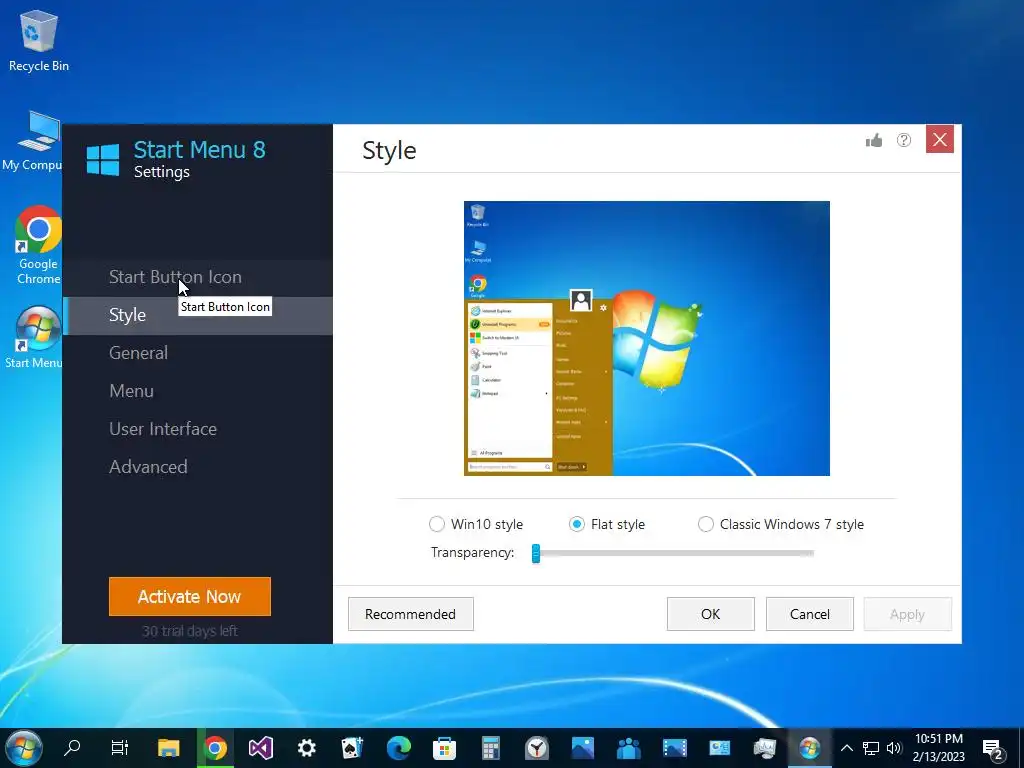Select the My Computer desktop icon
Viewport: 1024px width, 768px height.
33,142
